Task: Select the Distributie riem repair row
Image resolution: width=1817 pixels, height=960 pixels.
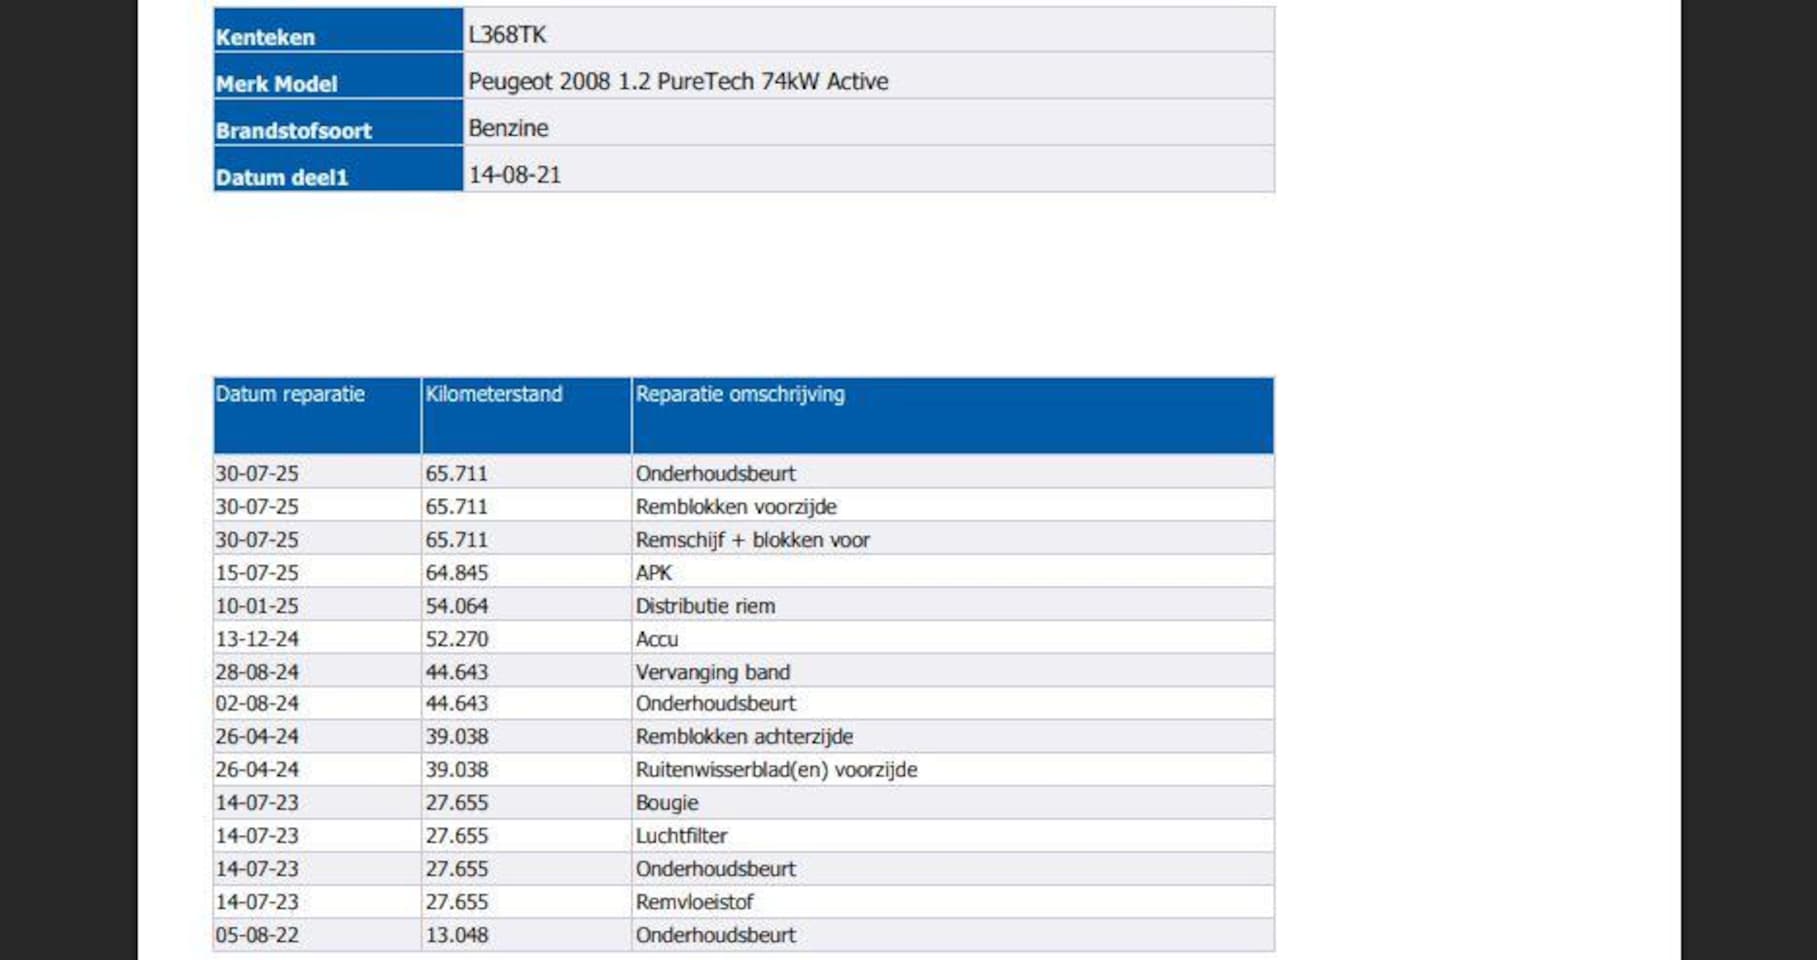Action: pyautogui.click(x=705, y=606)
